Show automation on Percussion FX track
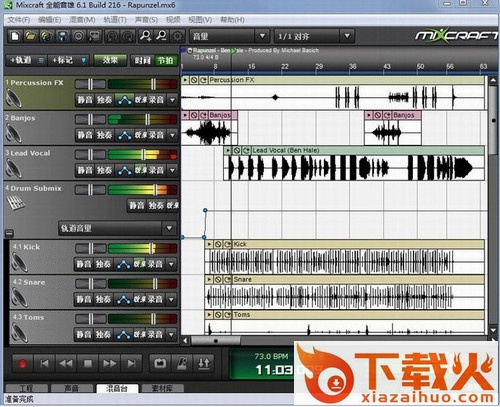The width and height of the screenshot is (500, 407). pyautogui.click(x=124, y=100)
